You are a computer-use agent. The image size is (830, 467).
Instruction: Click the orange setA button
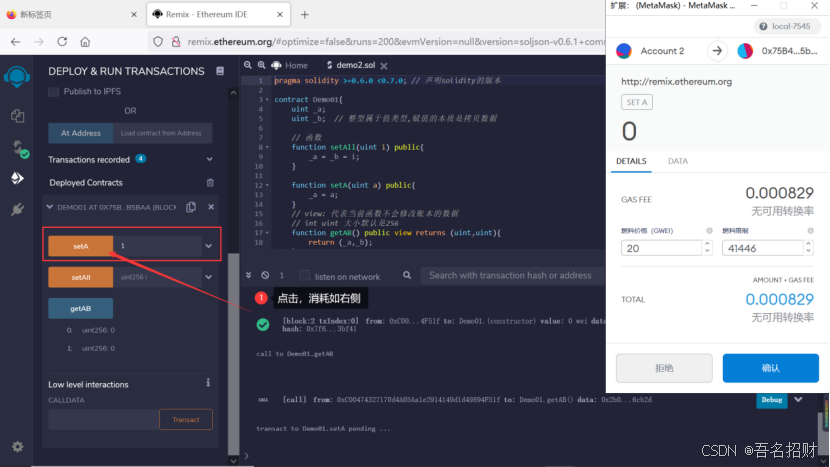pyautogui.click(x=80, y=246)
